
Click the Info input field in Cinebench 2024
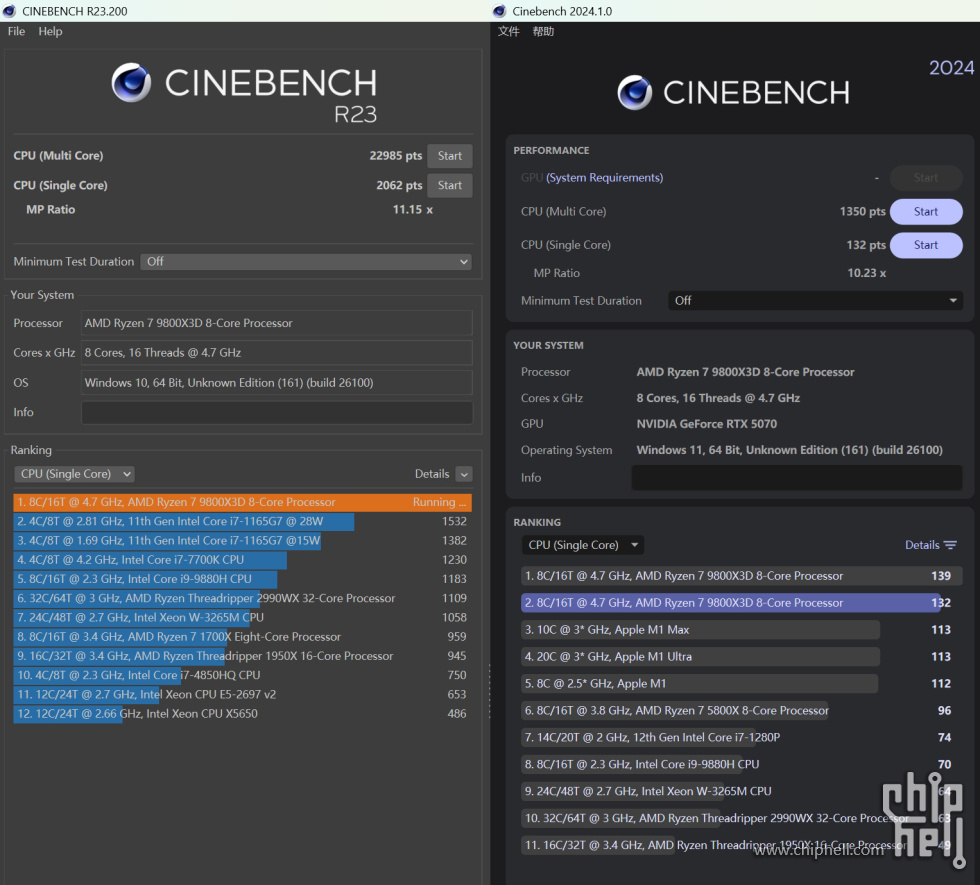point(796,478)
